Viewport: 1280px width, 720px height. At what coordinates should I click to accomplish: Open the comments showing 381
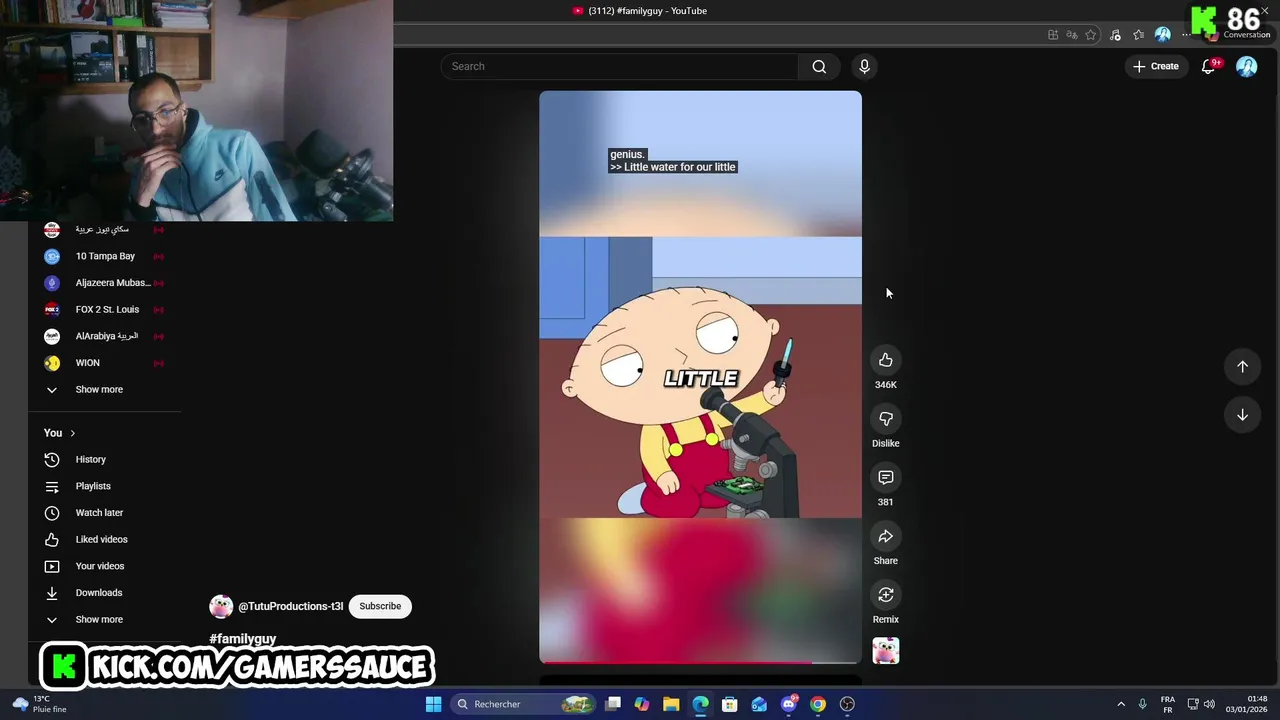pos(885,478)
